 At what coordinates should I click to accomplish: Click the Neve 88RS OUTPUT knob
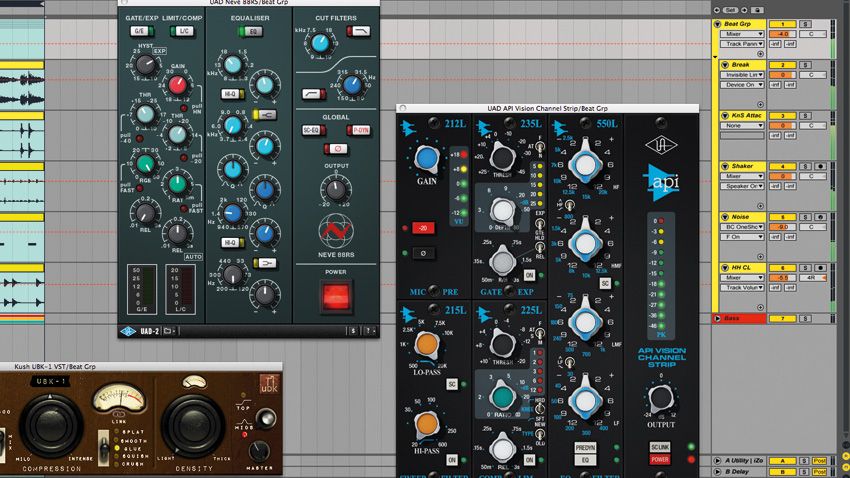coord(336,190)
